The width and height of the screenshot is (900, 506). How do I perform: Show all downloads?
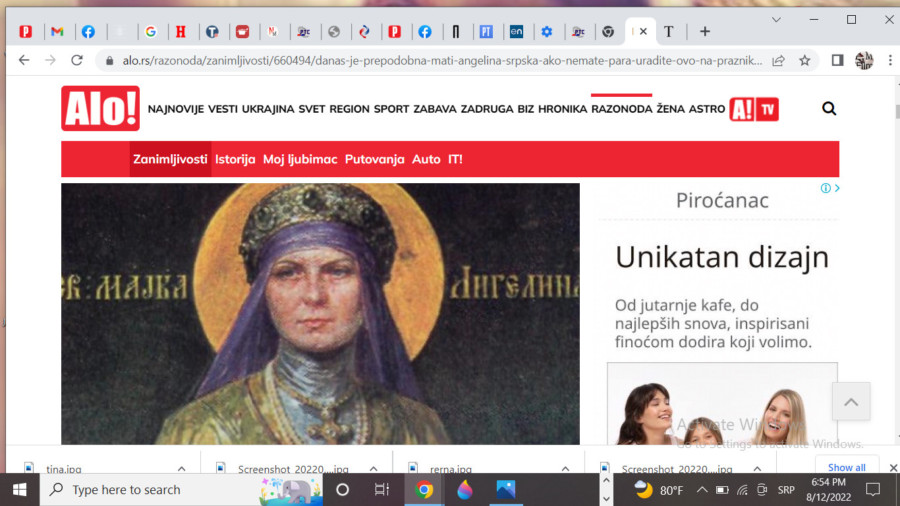[847, 467]
